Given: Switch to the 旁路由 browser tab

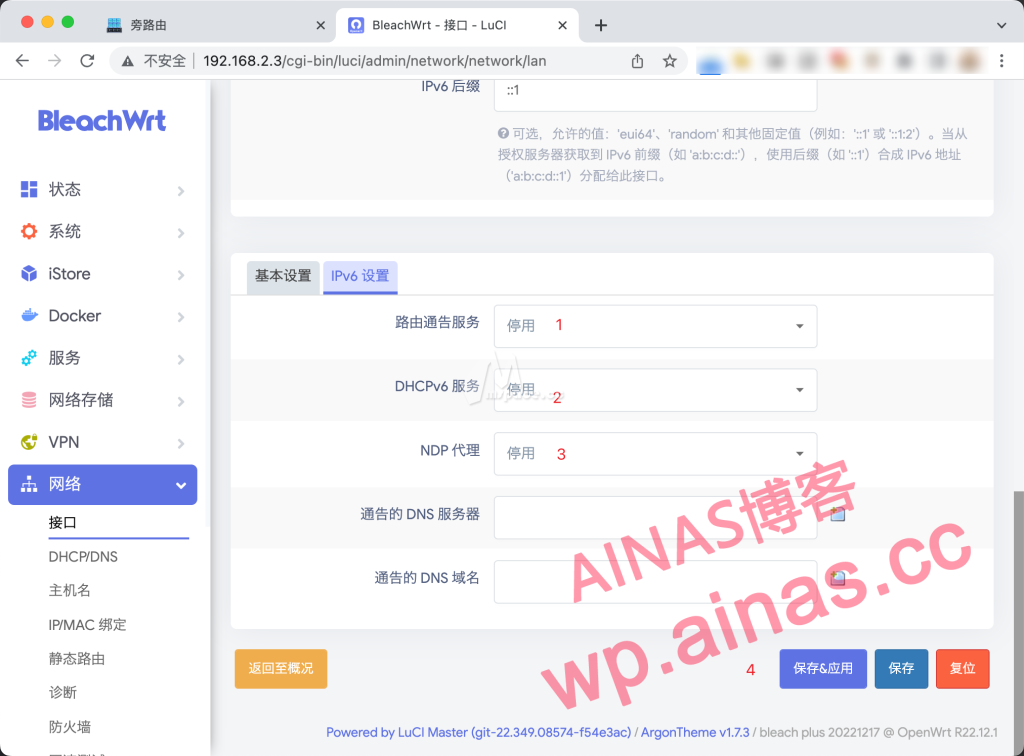Looking at the screenshot, I should click(216, 25).
